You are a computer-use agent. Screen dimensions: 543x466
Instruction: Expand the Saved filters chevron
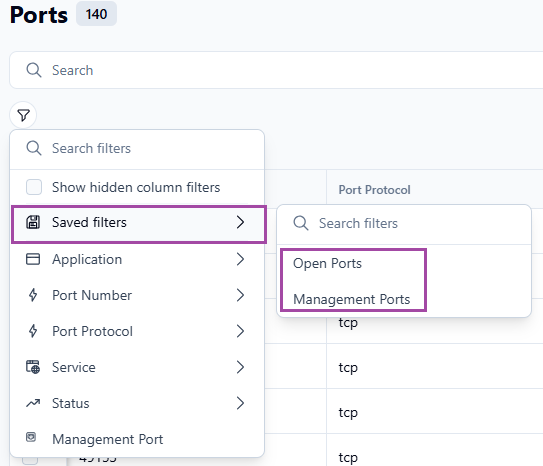[240, 222]
